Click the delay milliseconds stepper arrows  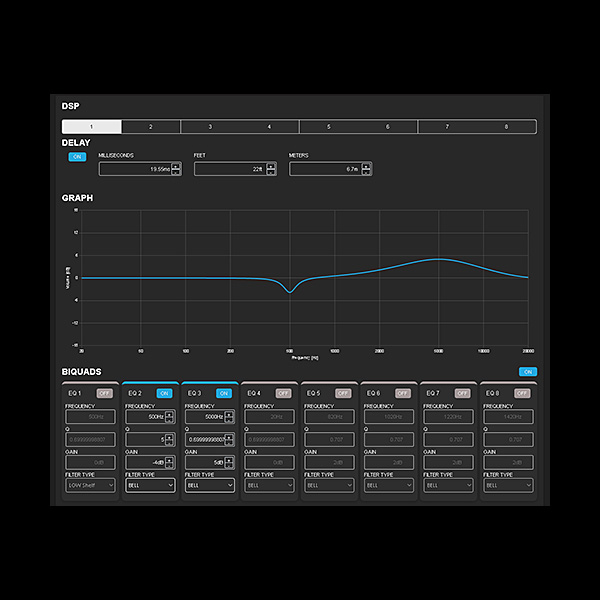point(176,169)
